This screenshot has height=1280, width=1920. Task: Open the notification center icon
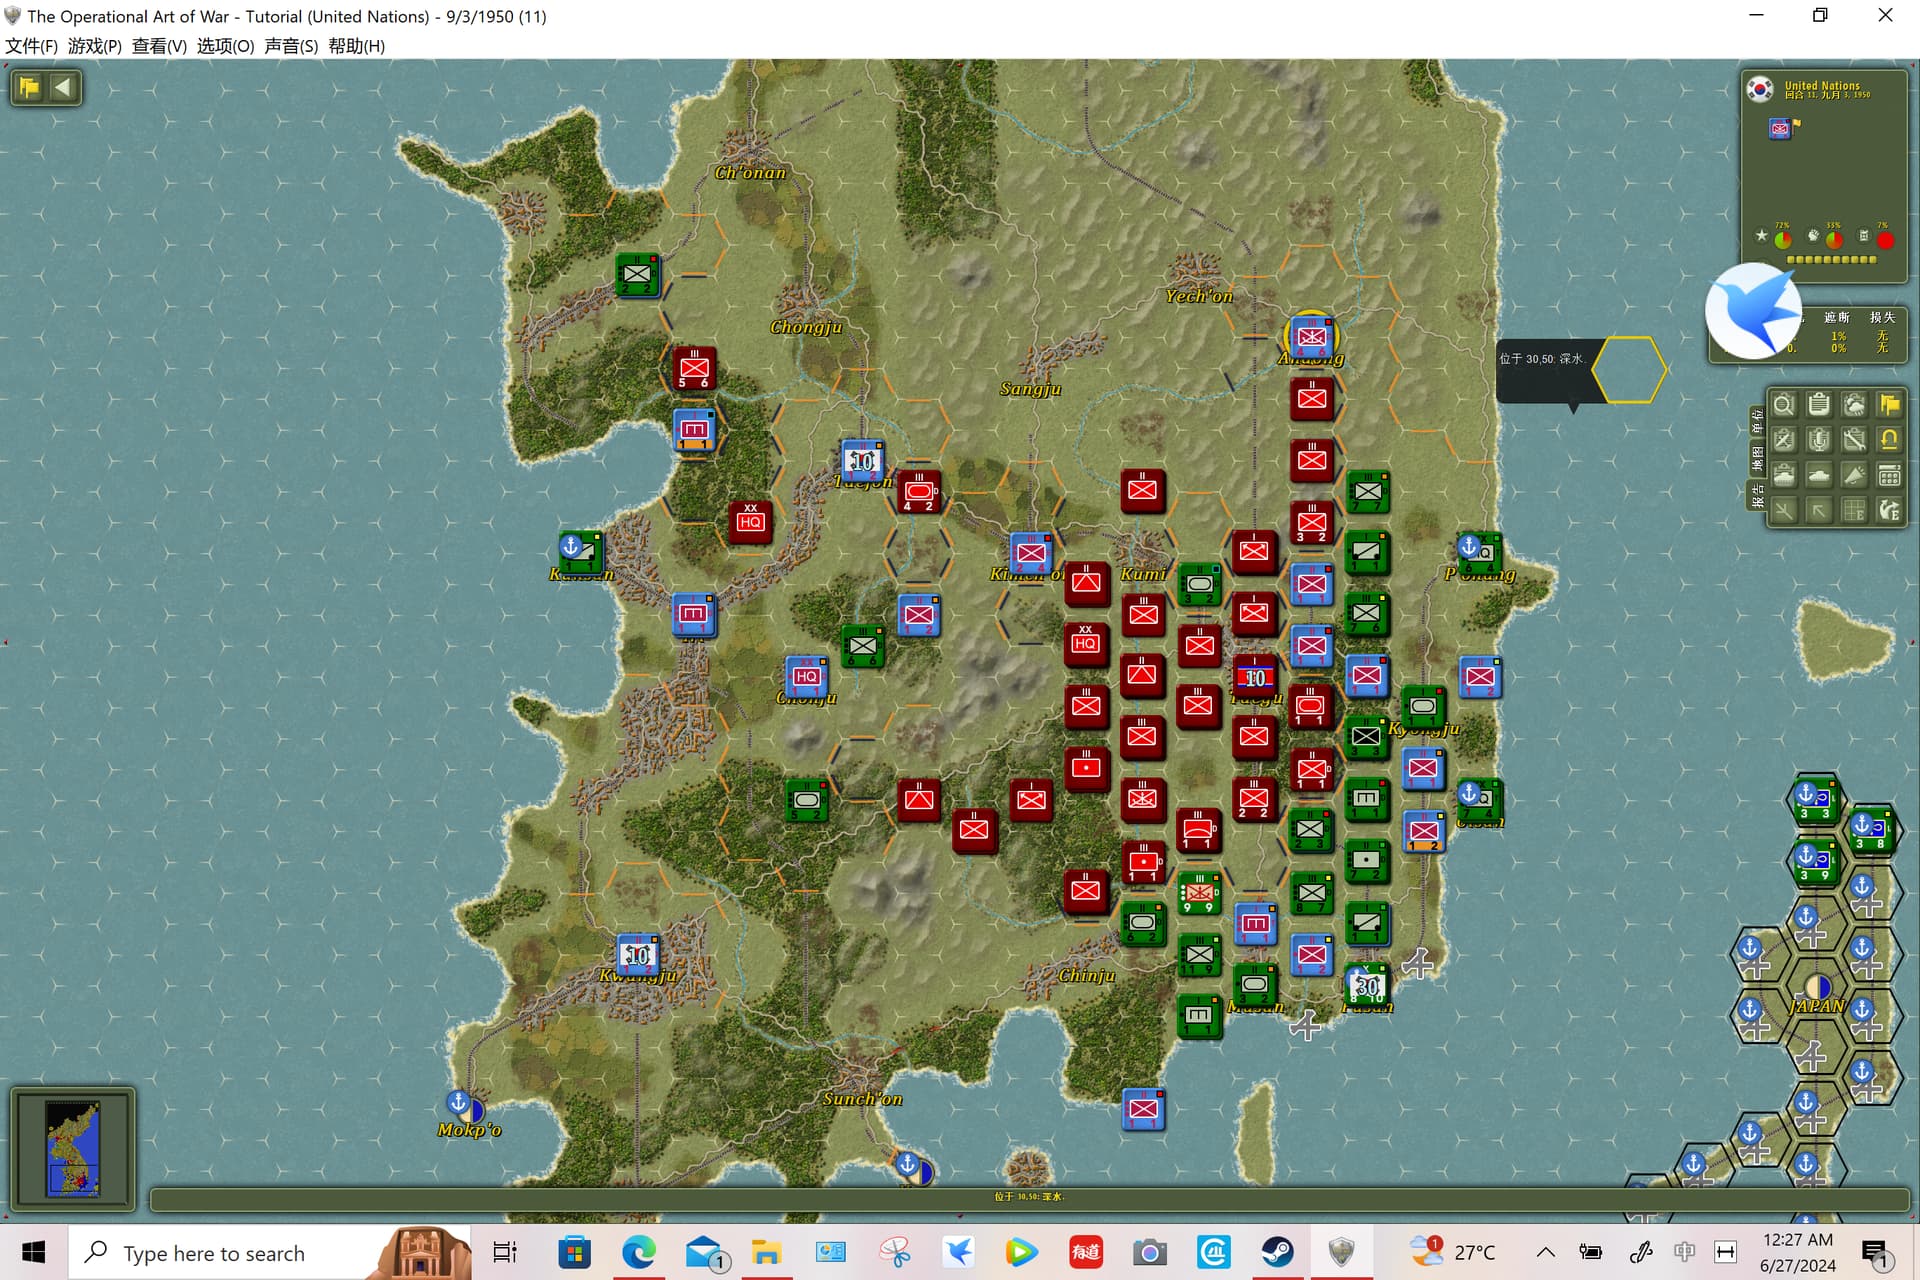pos(1875,1252)
